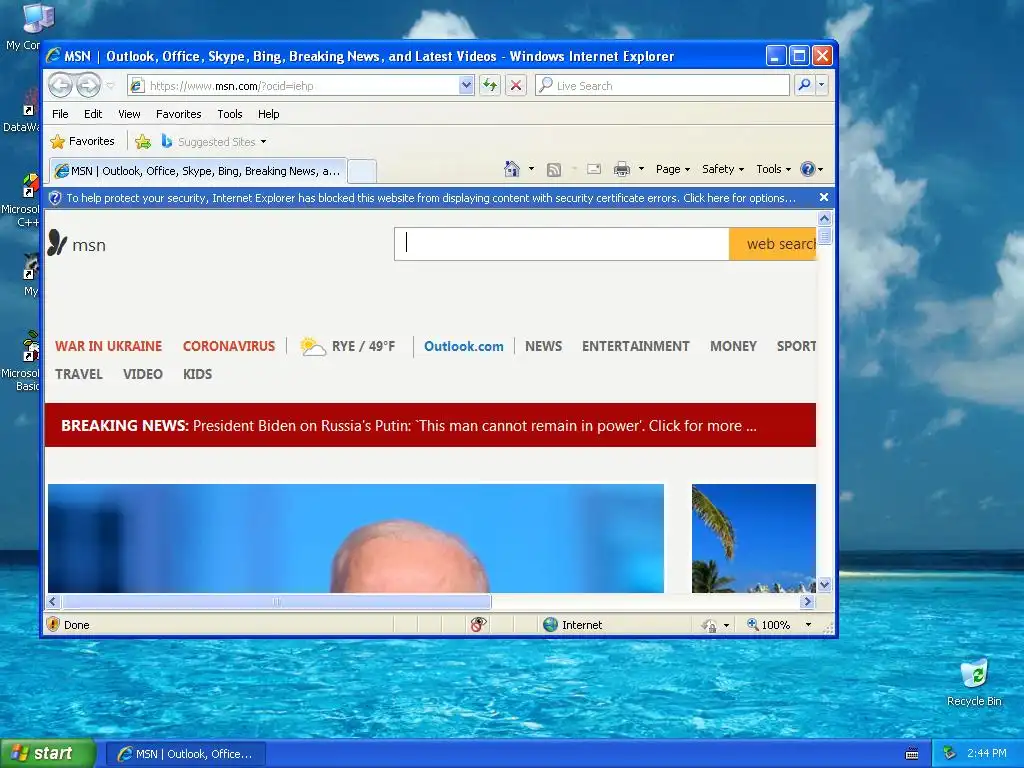
Task: Click the popup blocker status bar icon
Action: point(478,625)
